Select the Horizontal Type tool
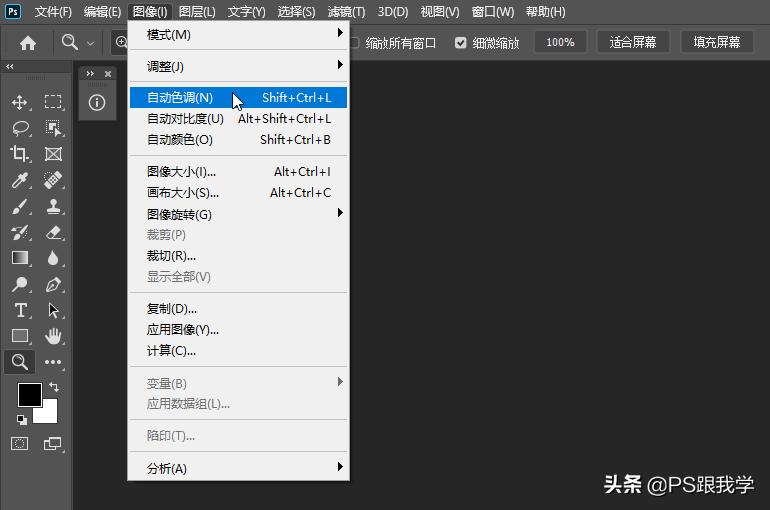Screen dimensions: 770x510 coord(21,310)
